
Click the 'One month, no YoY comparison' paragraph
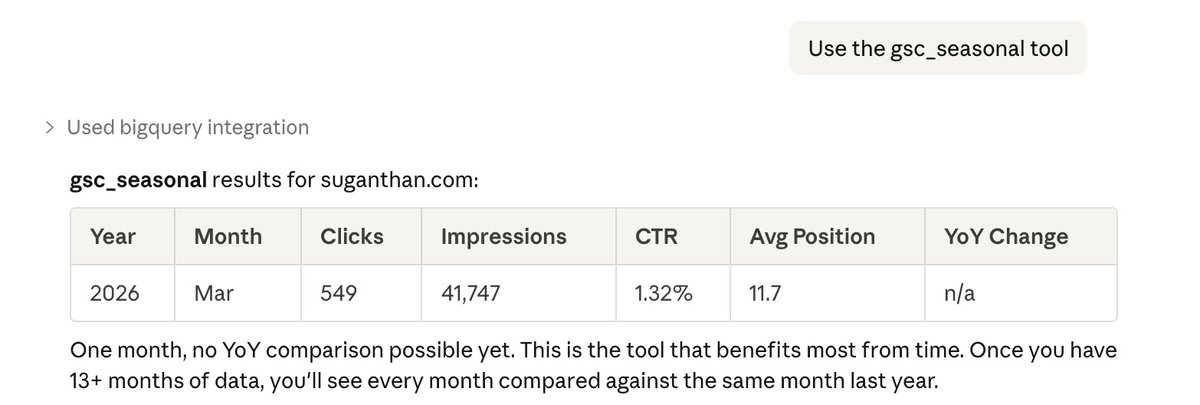pos(592,366)
